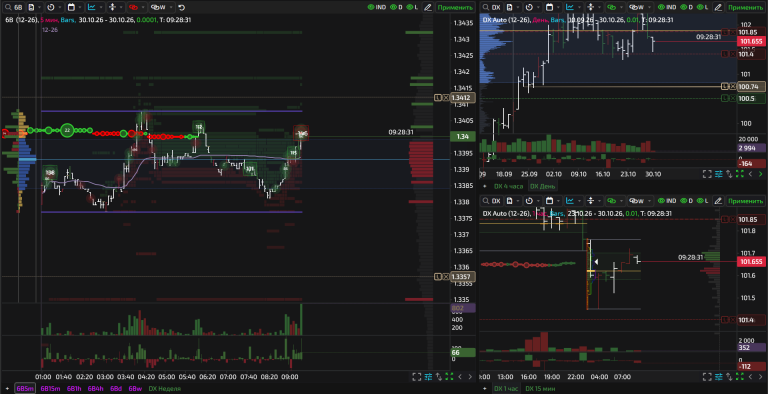Click the scroll-left arrow below the 6B chart

(x=460, y=377)
